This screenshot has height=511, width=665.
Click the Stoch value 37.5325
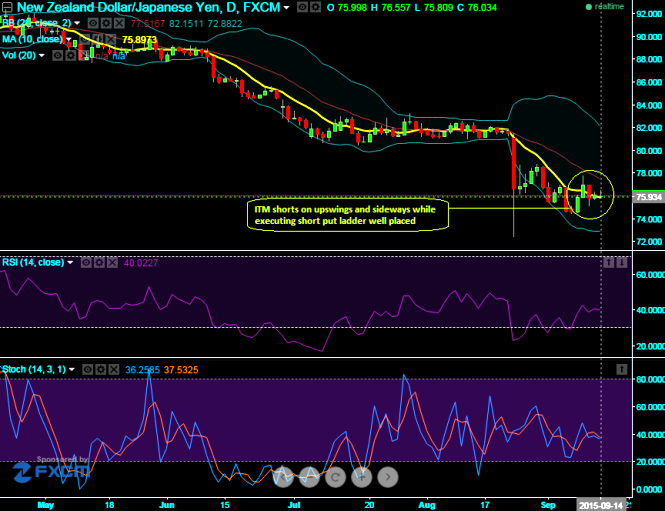click(181, 370)
